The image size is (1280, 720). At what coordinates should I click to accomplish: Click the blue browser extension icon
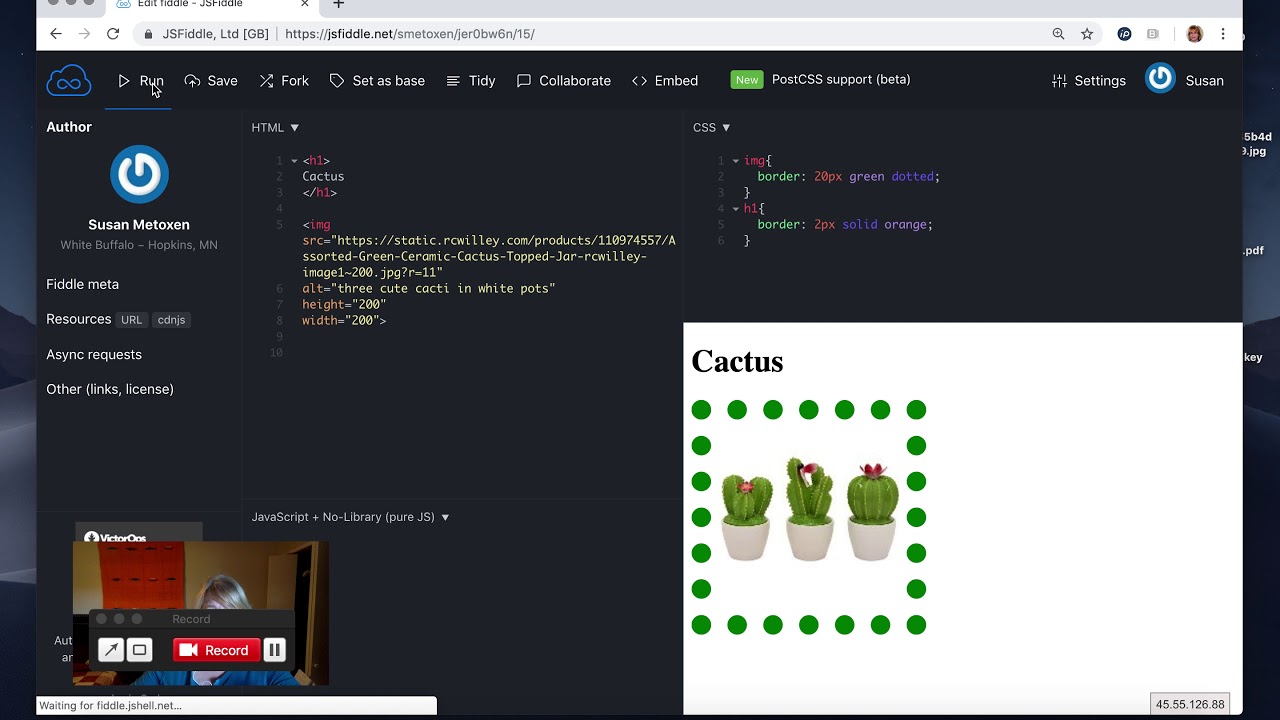click(x=1124, y=34)
